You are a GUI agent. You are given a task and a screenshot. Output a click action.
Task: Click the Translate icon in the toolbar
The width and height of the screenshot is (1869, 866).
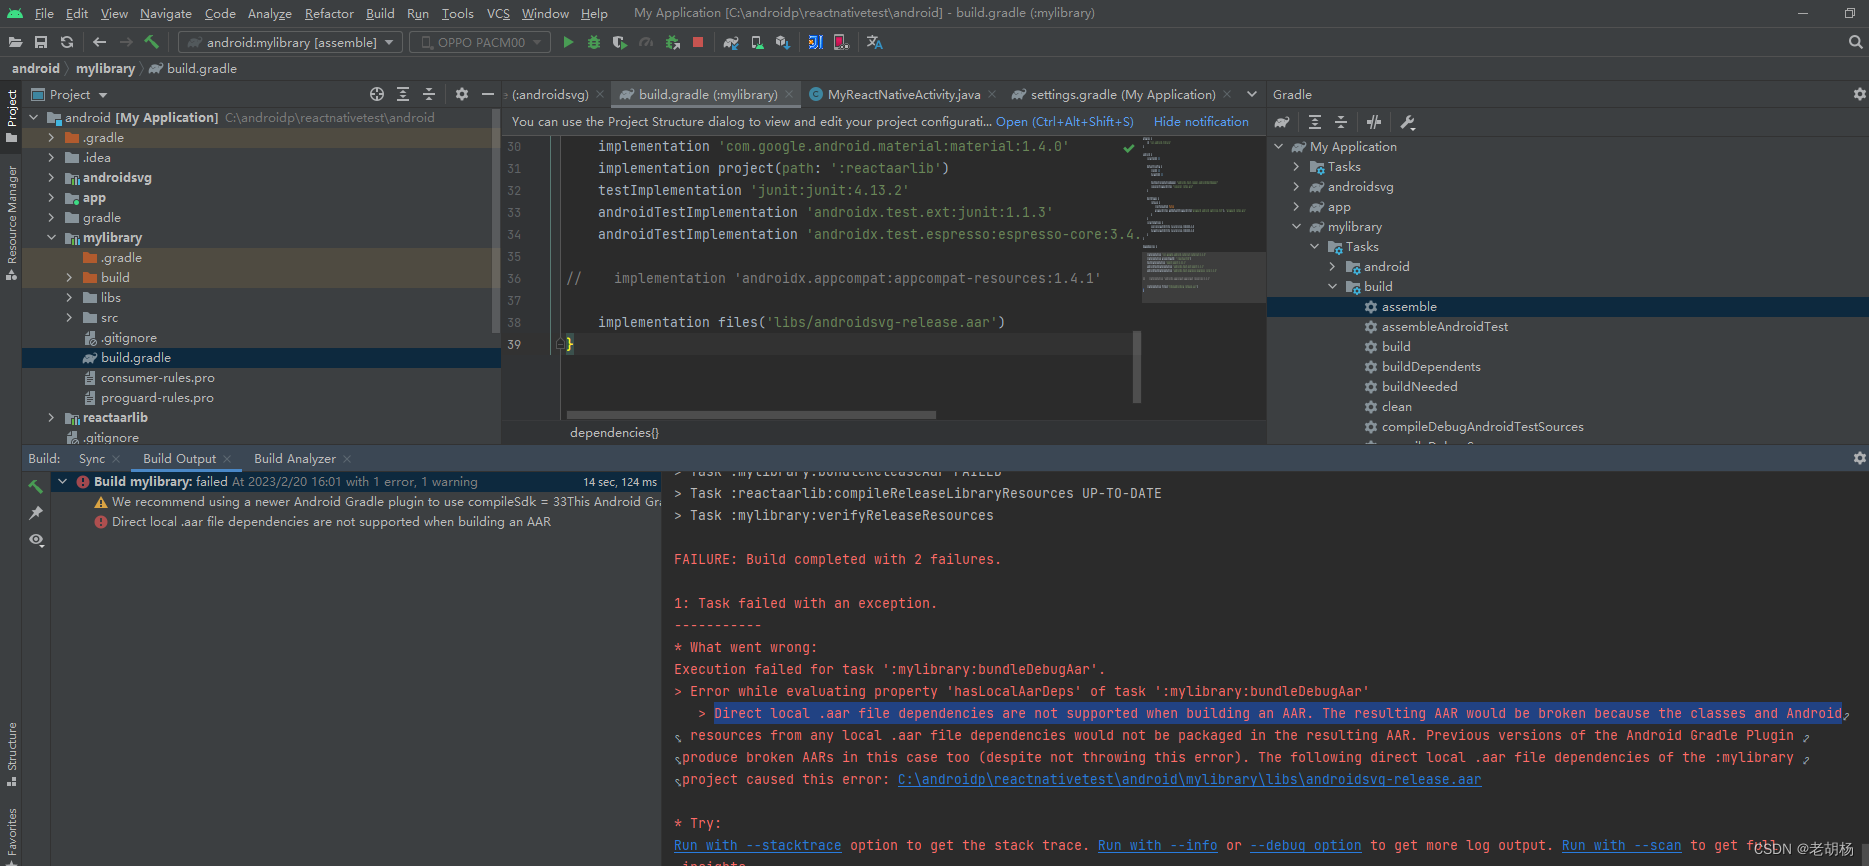click(x=875, y=42)
